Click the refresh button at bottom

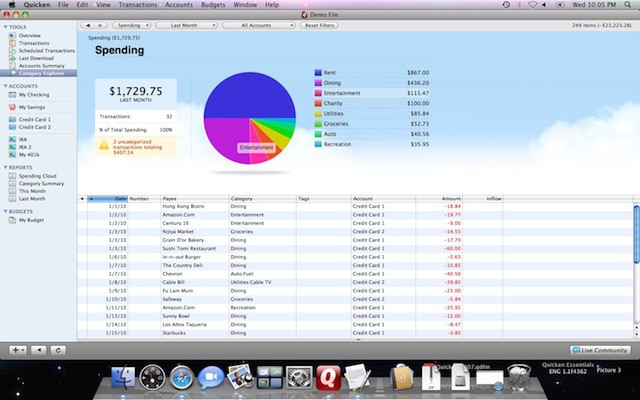pyautogui.click(x=58, y=350)
